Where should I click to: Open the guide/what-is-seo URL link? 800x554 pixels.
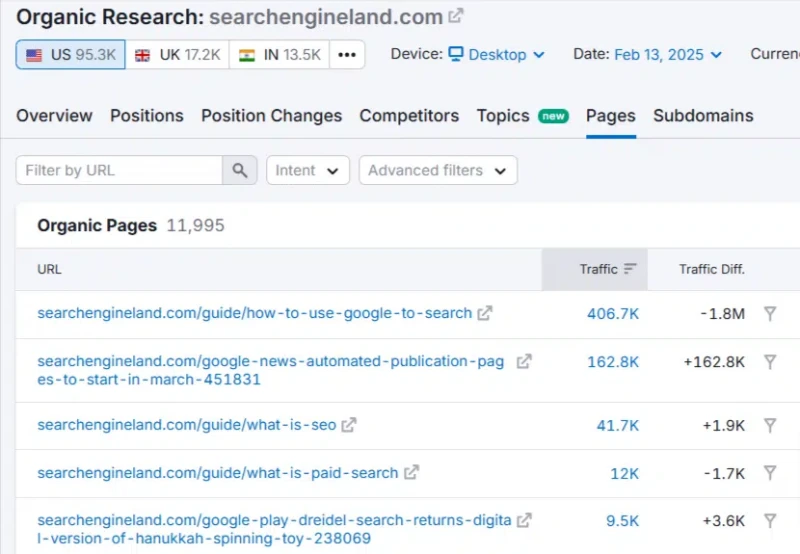pos(187,425)
